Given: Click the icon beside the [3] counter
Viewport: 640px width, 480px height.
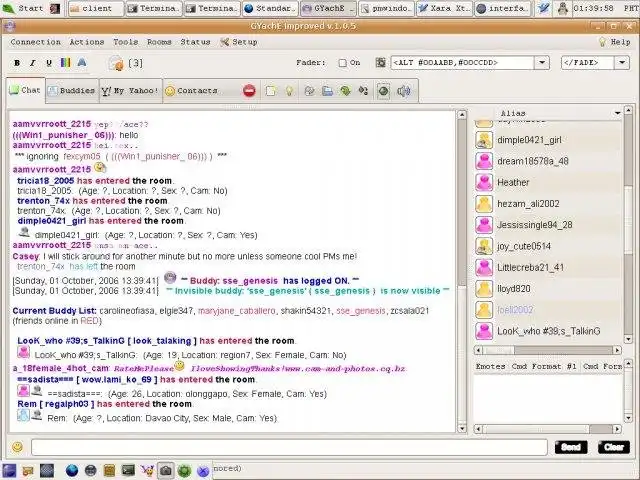Looking at the screenshot, I should point(116,63).
